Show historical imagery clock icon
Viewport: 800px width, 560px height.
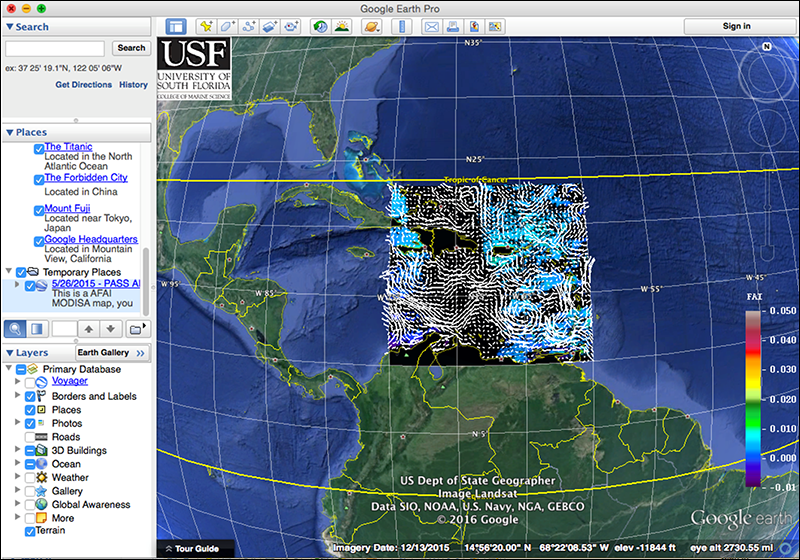pos(320,27)
